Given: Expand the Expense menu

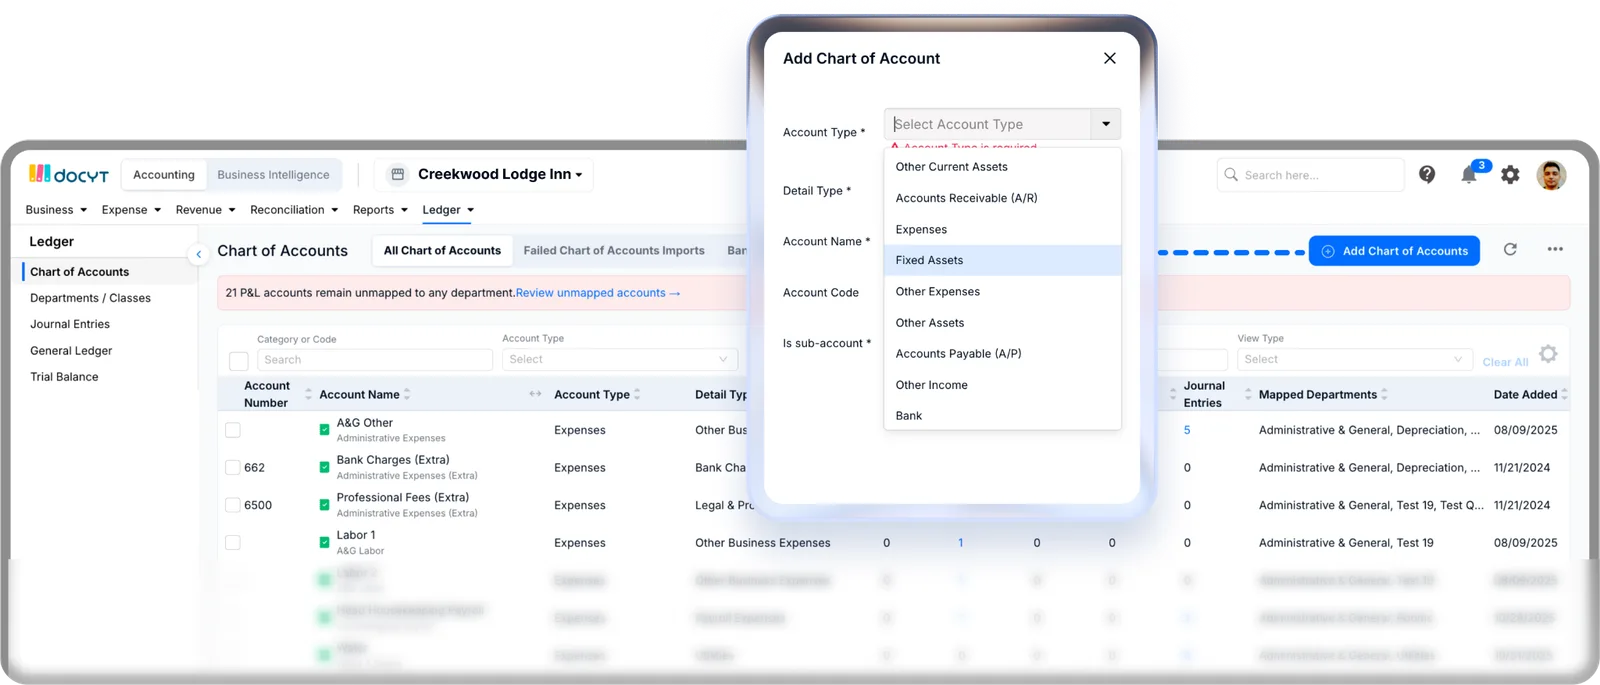Looking at the screenshot, I should coord(131,210).
